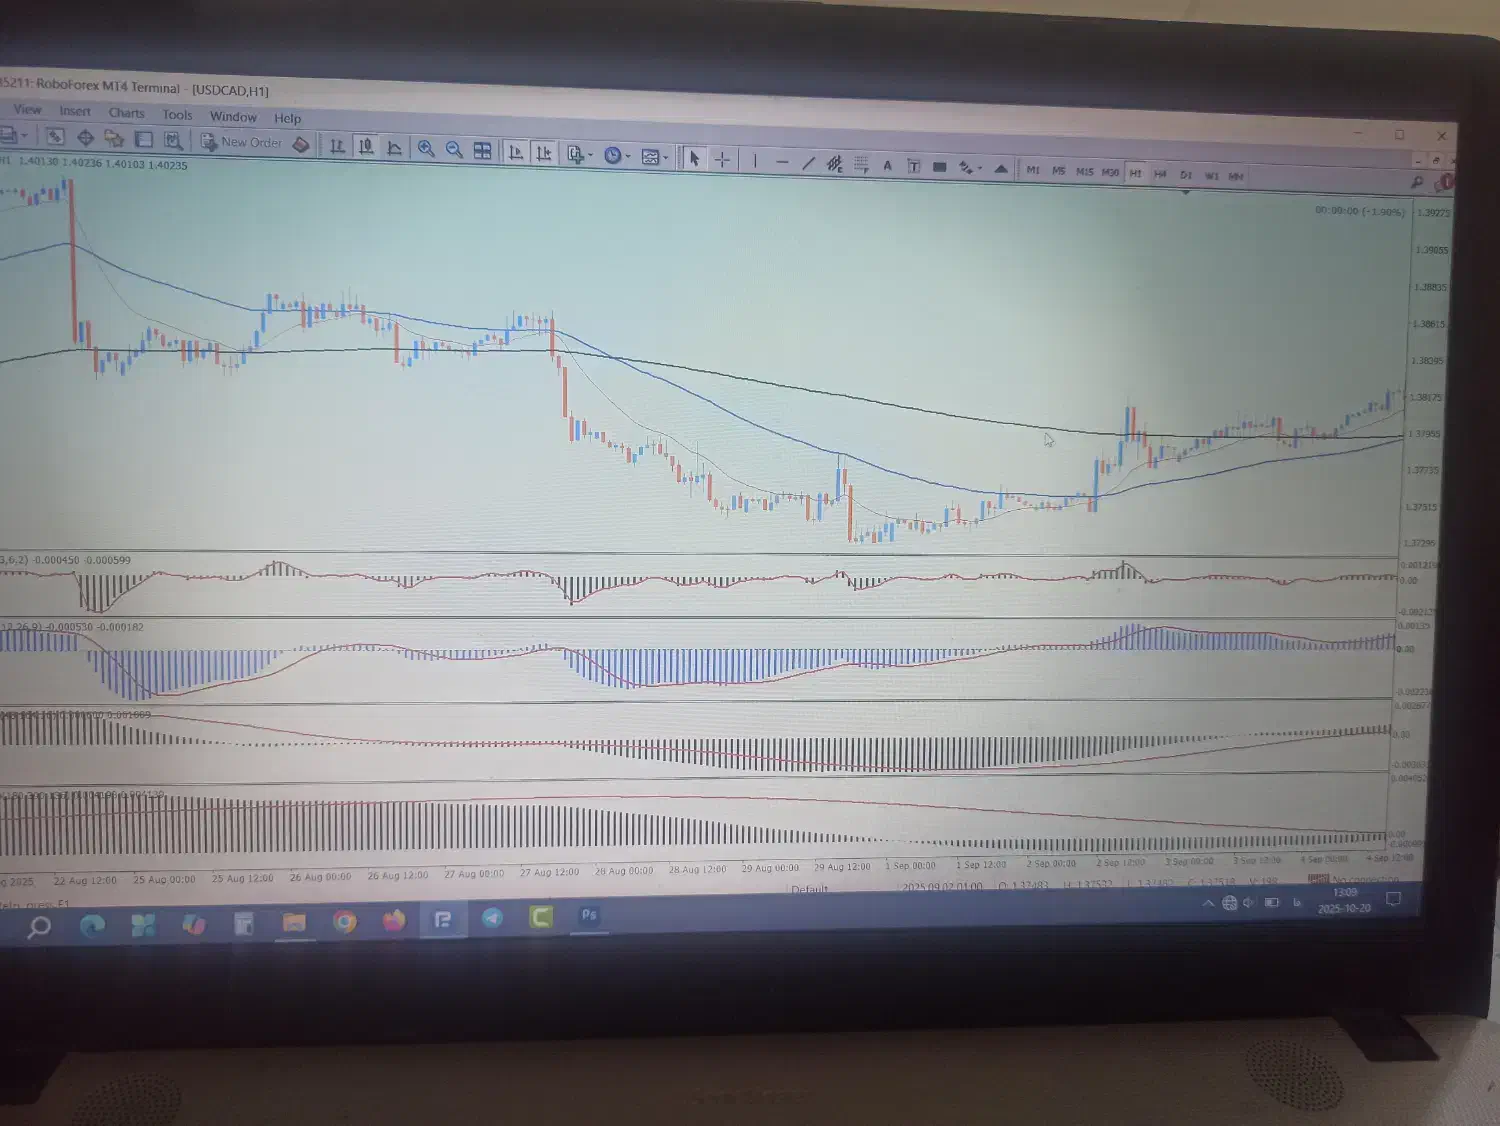The height and width of the screenshot is (1126, 1500).
Task: Open the Help menu
Action: [x=287, y=118]
